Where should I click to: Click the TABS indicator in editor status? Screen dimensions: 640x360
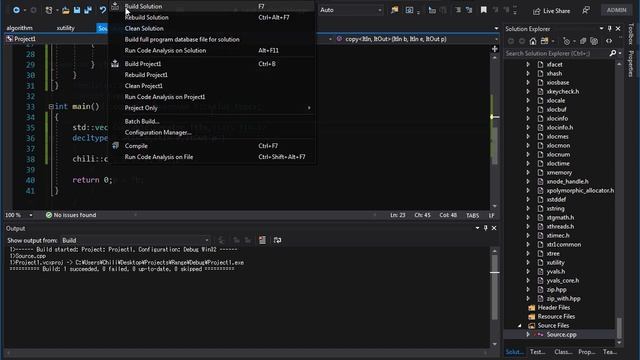tap(472, 216)
